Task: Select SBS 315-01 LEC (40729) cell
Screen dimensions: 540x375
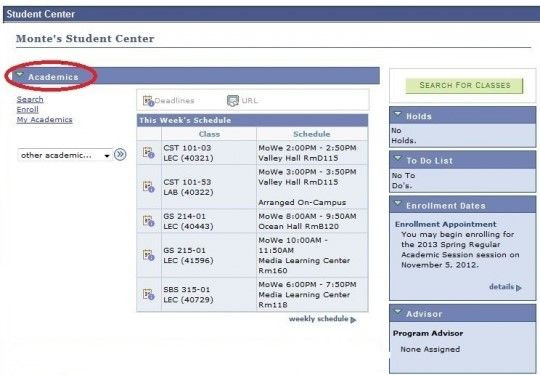Action: 209,295
